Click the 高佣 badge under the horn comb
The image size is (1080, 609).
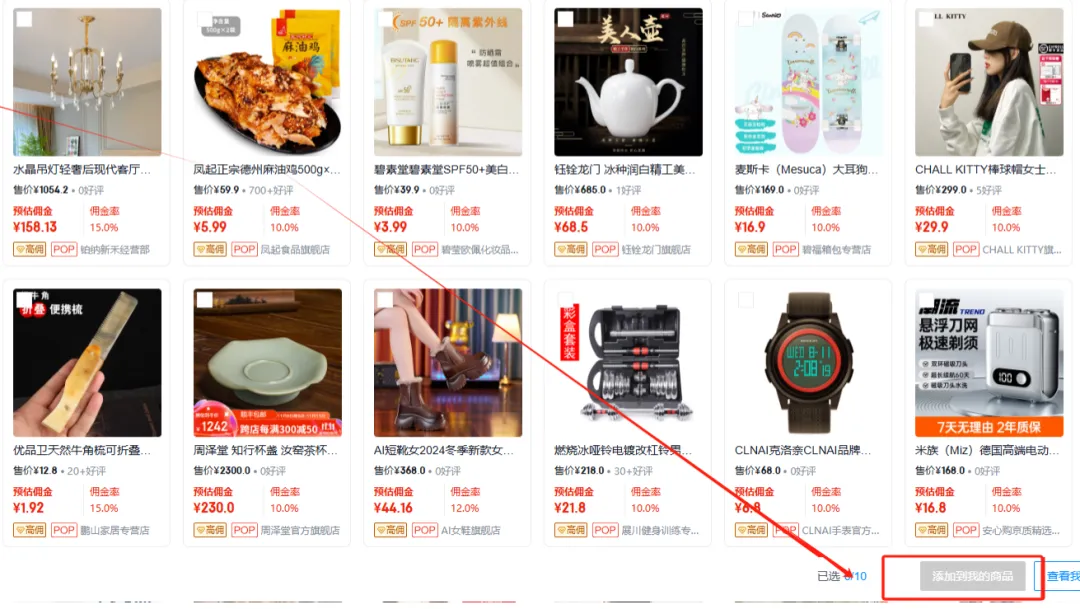(x=30, y=530)
